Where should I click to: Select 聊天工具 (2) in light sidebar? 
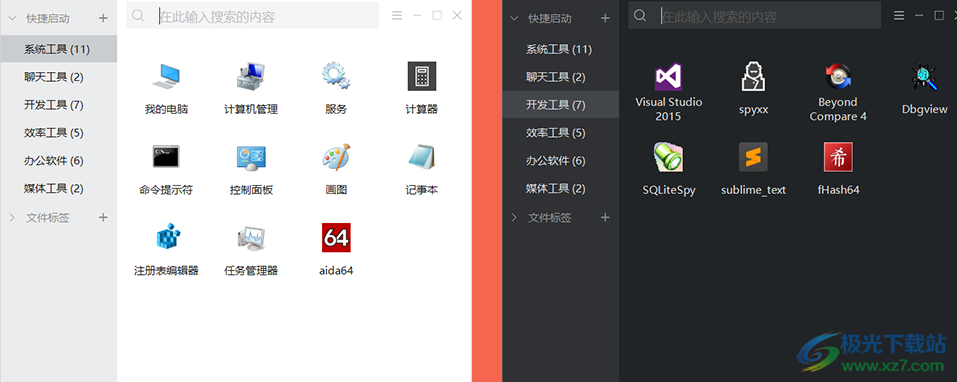58,77
